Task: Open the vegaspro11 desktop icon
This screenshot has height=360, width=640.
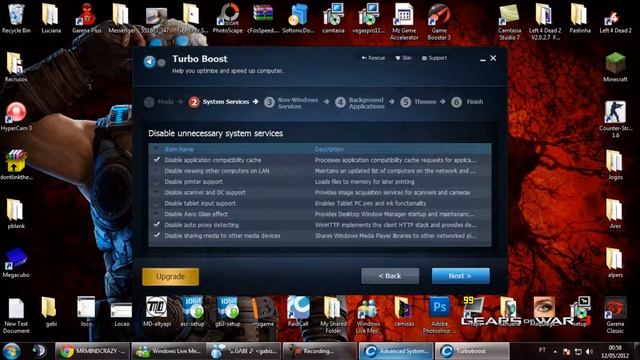Action: pyautogui.click(x=369, y=18)
